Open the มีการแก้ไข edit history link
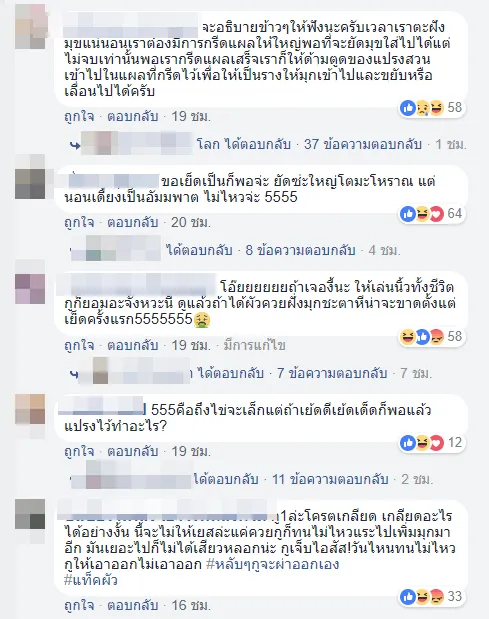Viewport: 489px width, 619px height. [x=255, y=345]
